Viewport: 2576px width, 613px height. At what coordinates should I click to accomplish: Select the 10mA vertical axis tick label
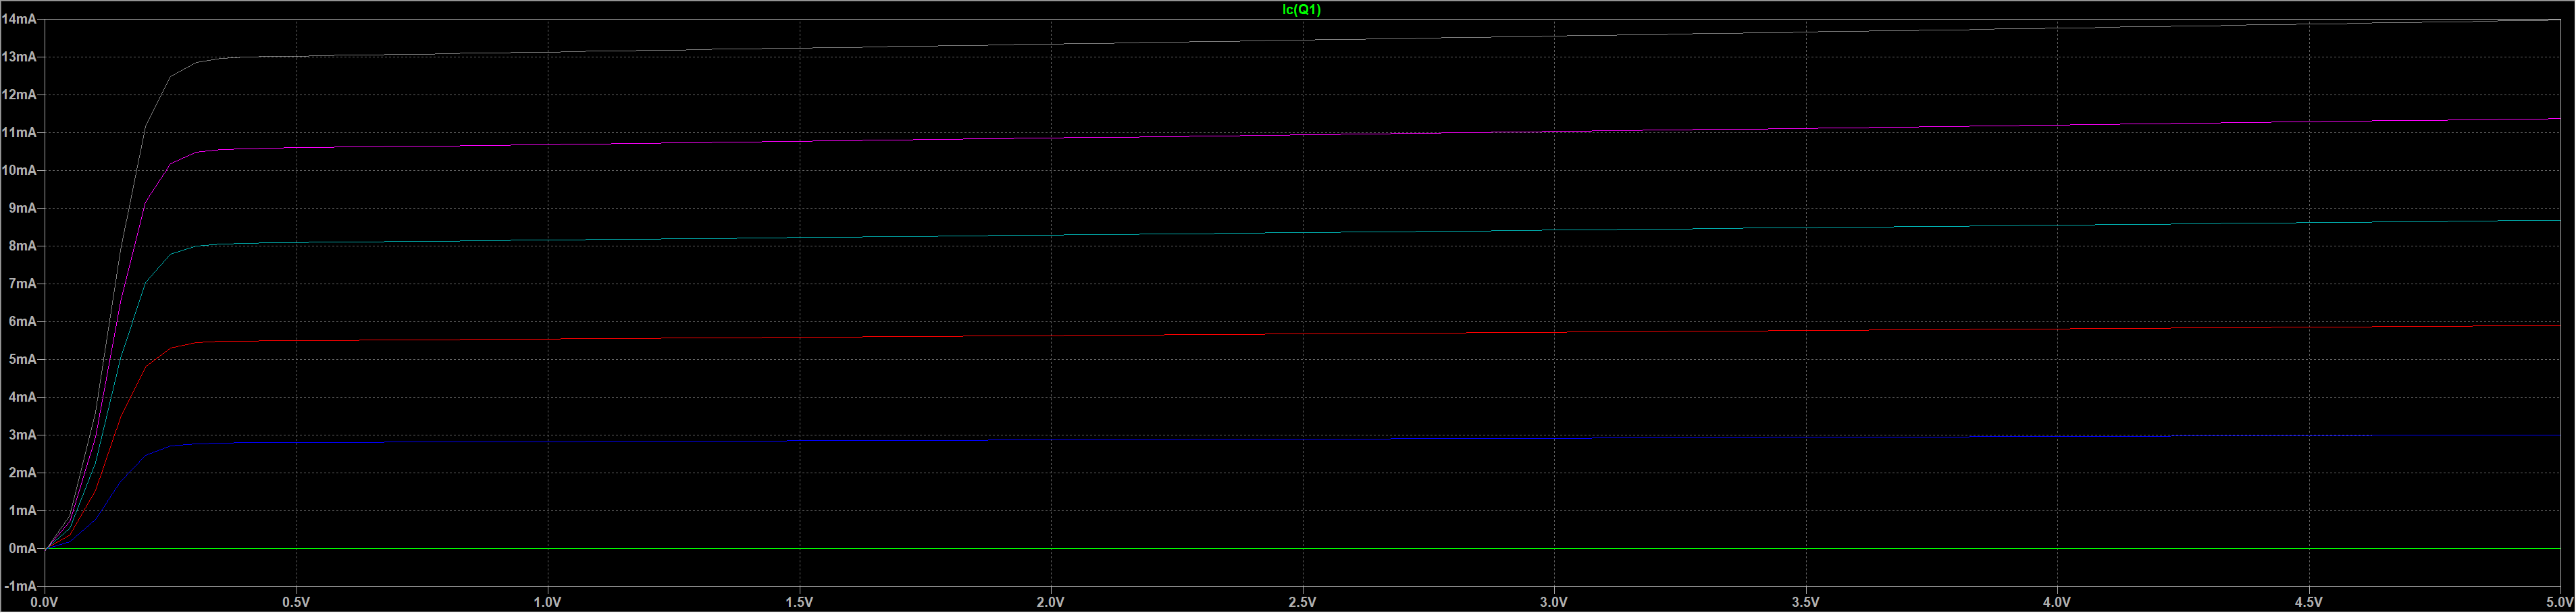(20, 171)
